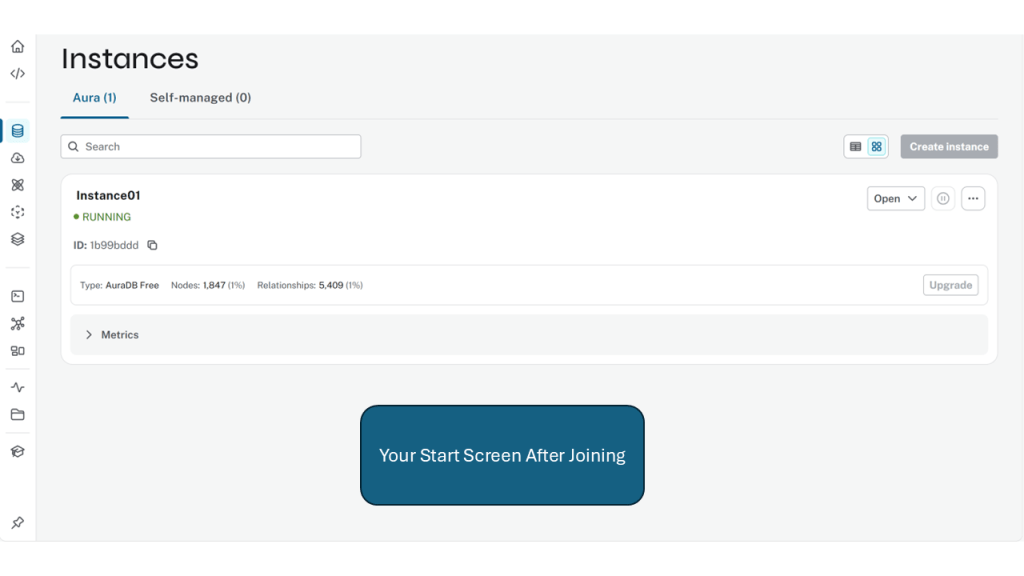Click the instance Search field

[210, 147]
